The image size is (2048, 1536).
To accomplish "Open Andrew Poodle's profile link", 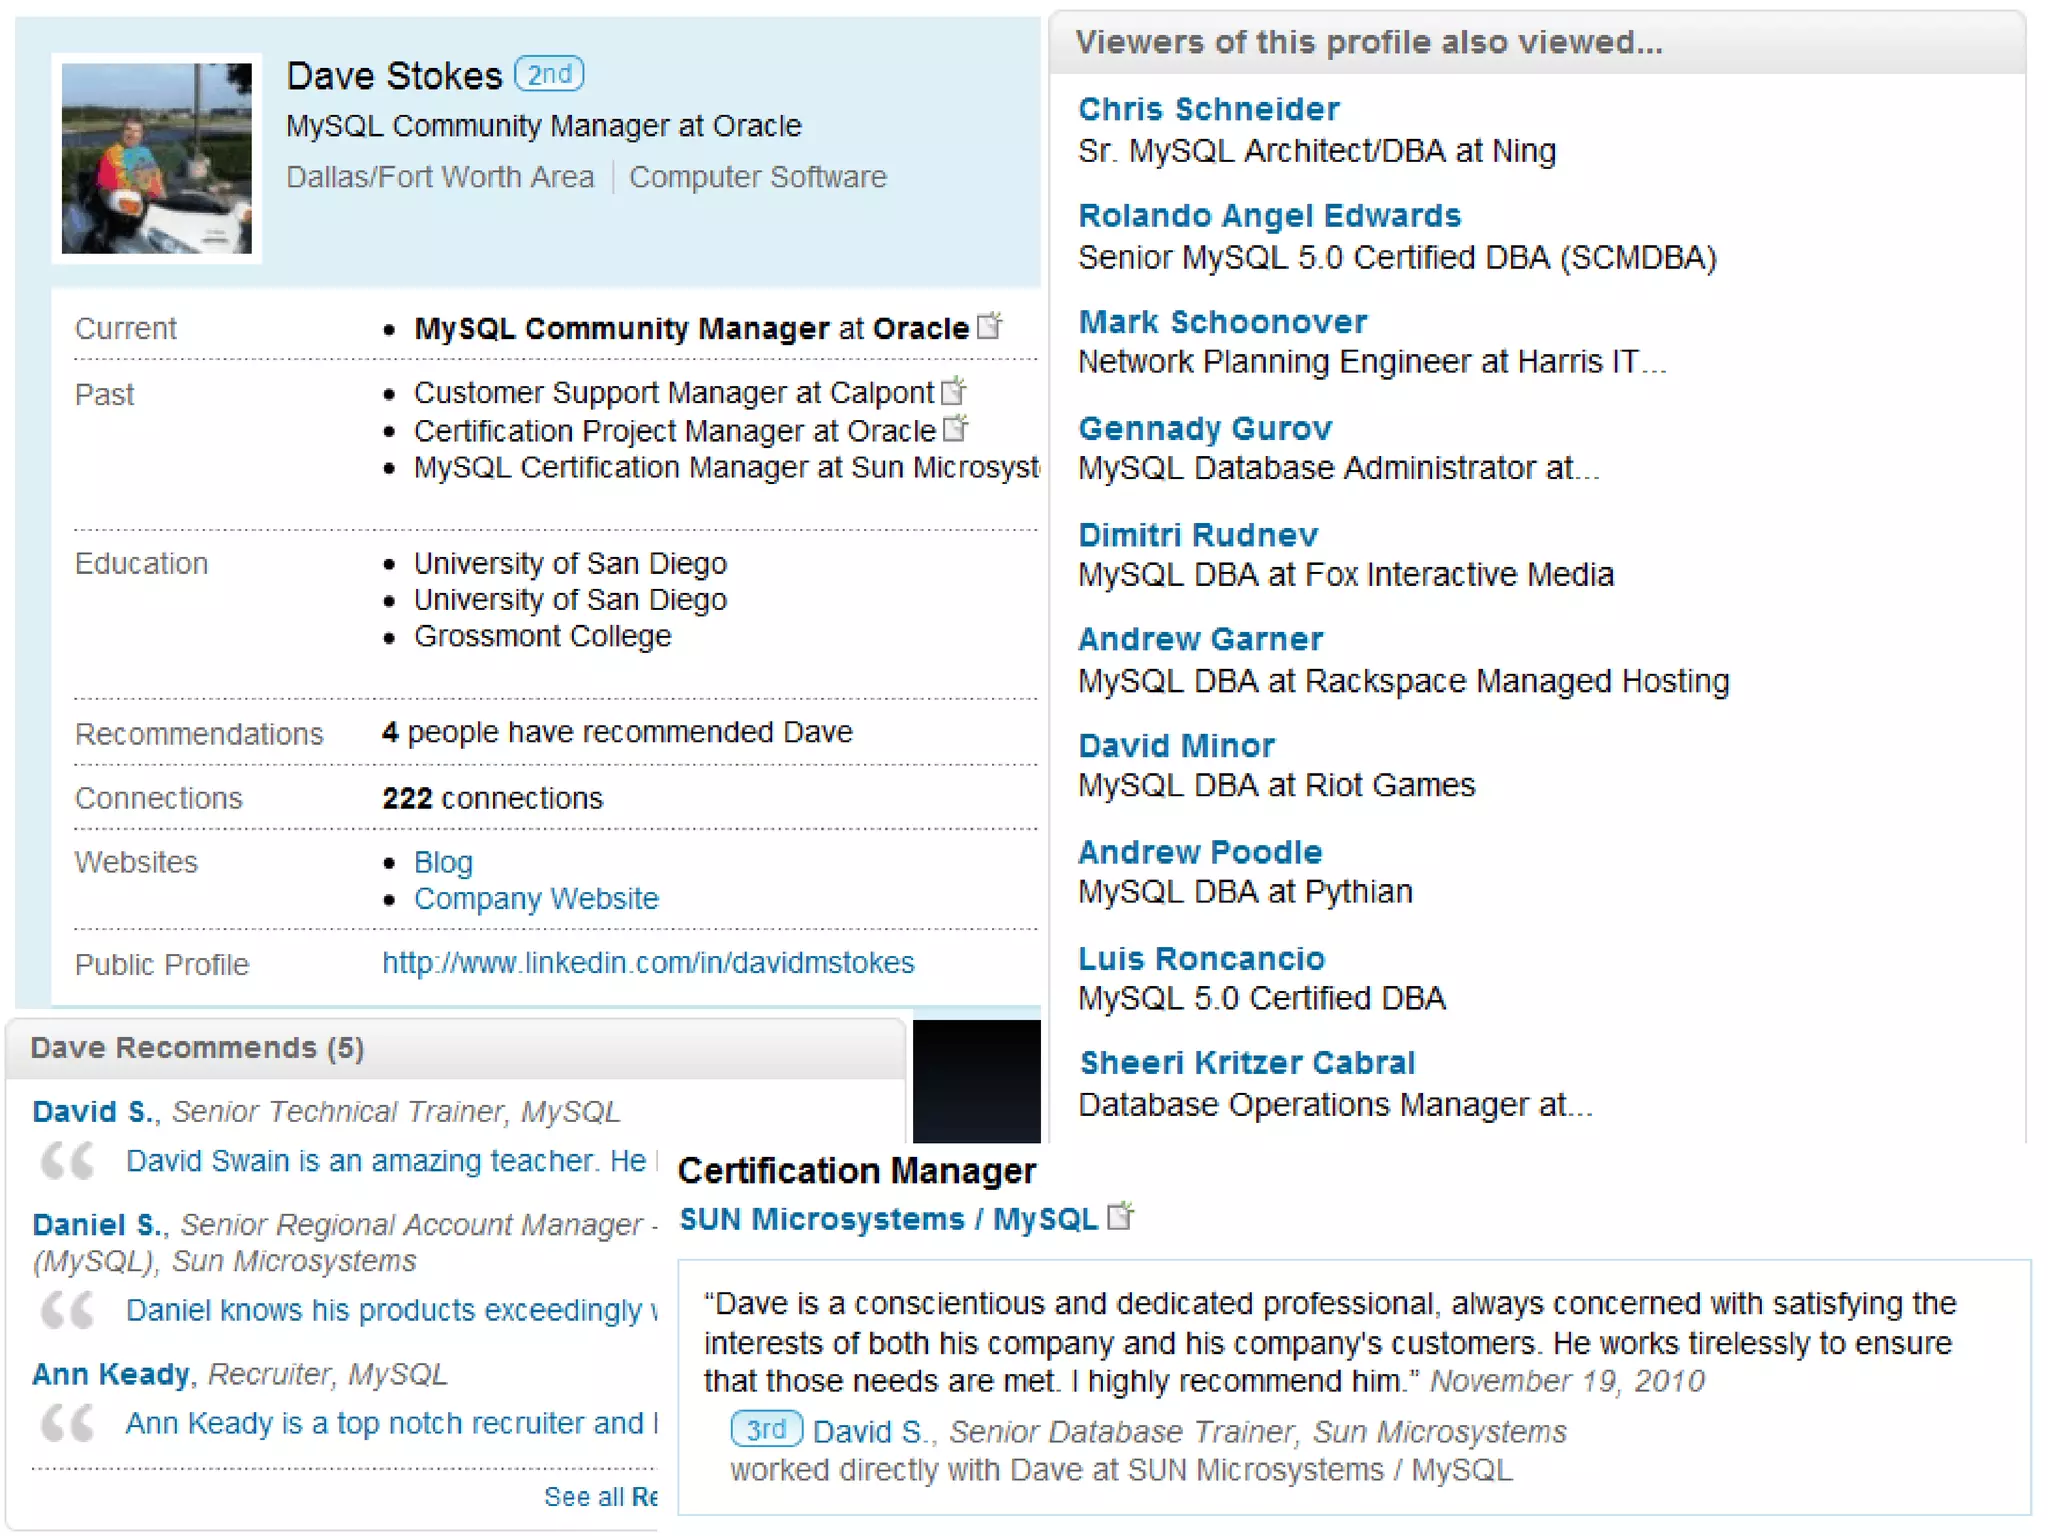I will click(1200, 852).
